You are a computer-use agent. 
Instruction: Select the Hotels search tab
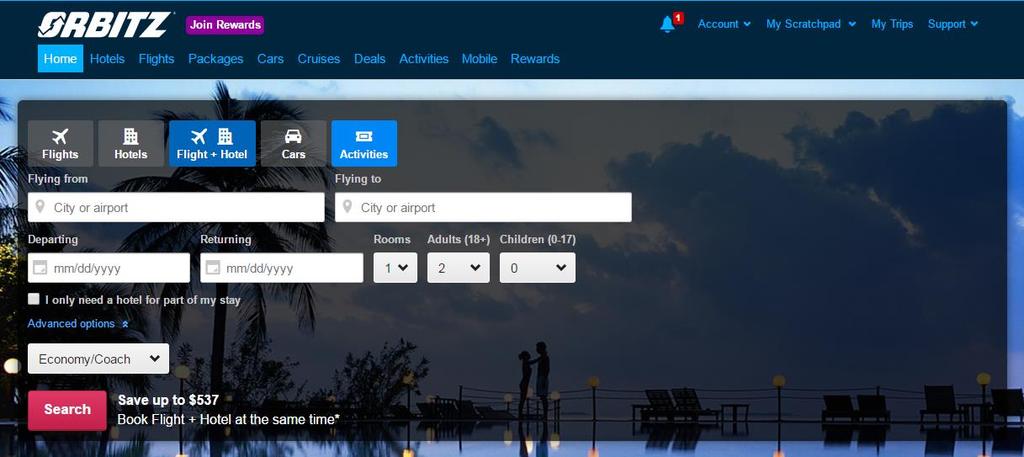pos(131,144)
